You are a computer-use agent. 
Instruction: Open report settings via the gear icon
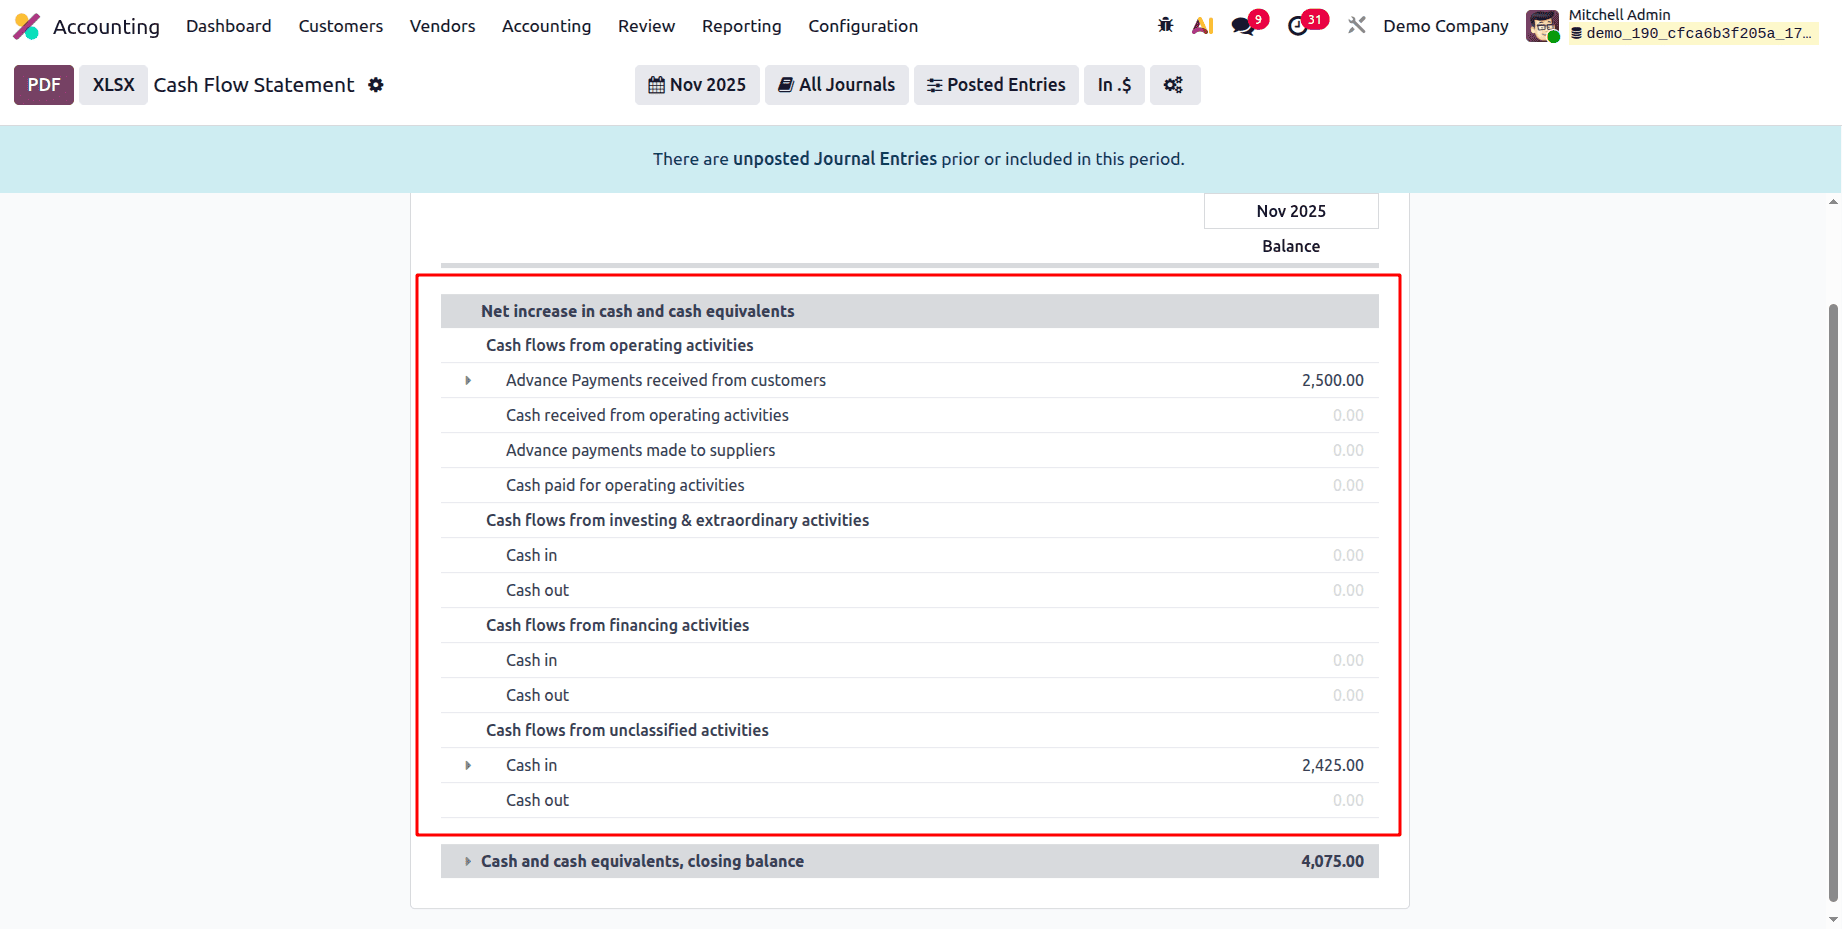pyautogui.click(x=375, y=85)
